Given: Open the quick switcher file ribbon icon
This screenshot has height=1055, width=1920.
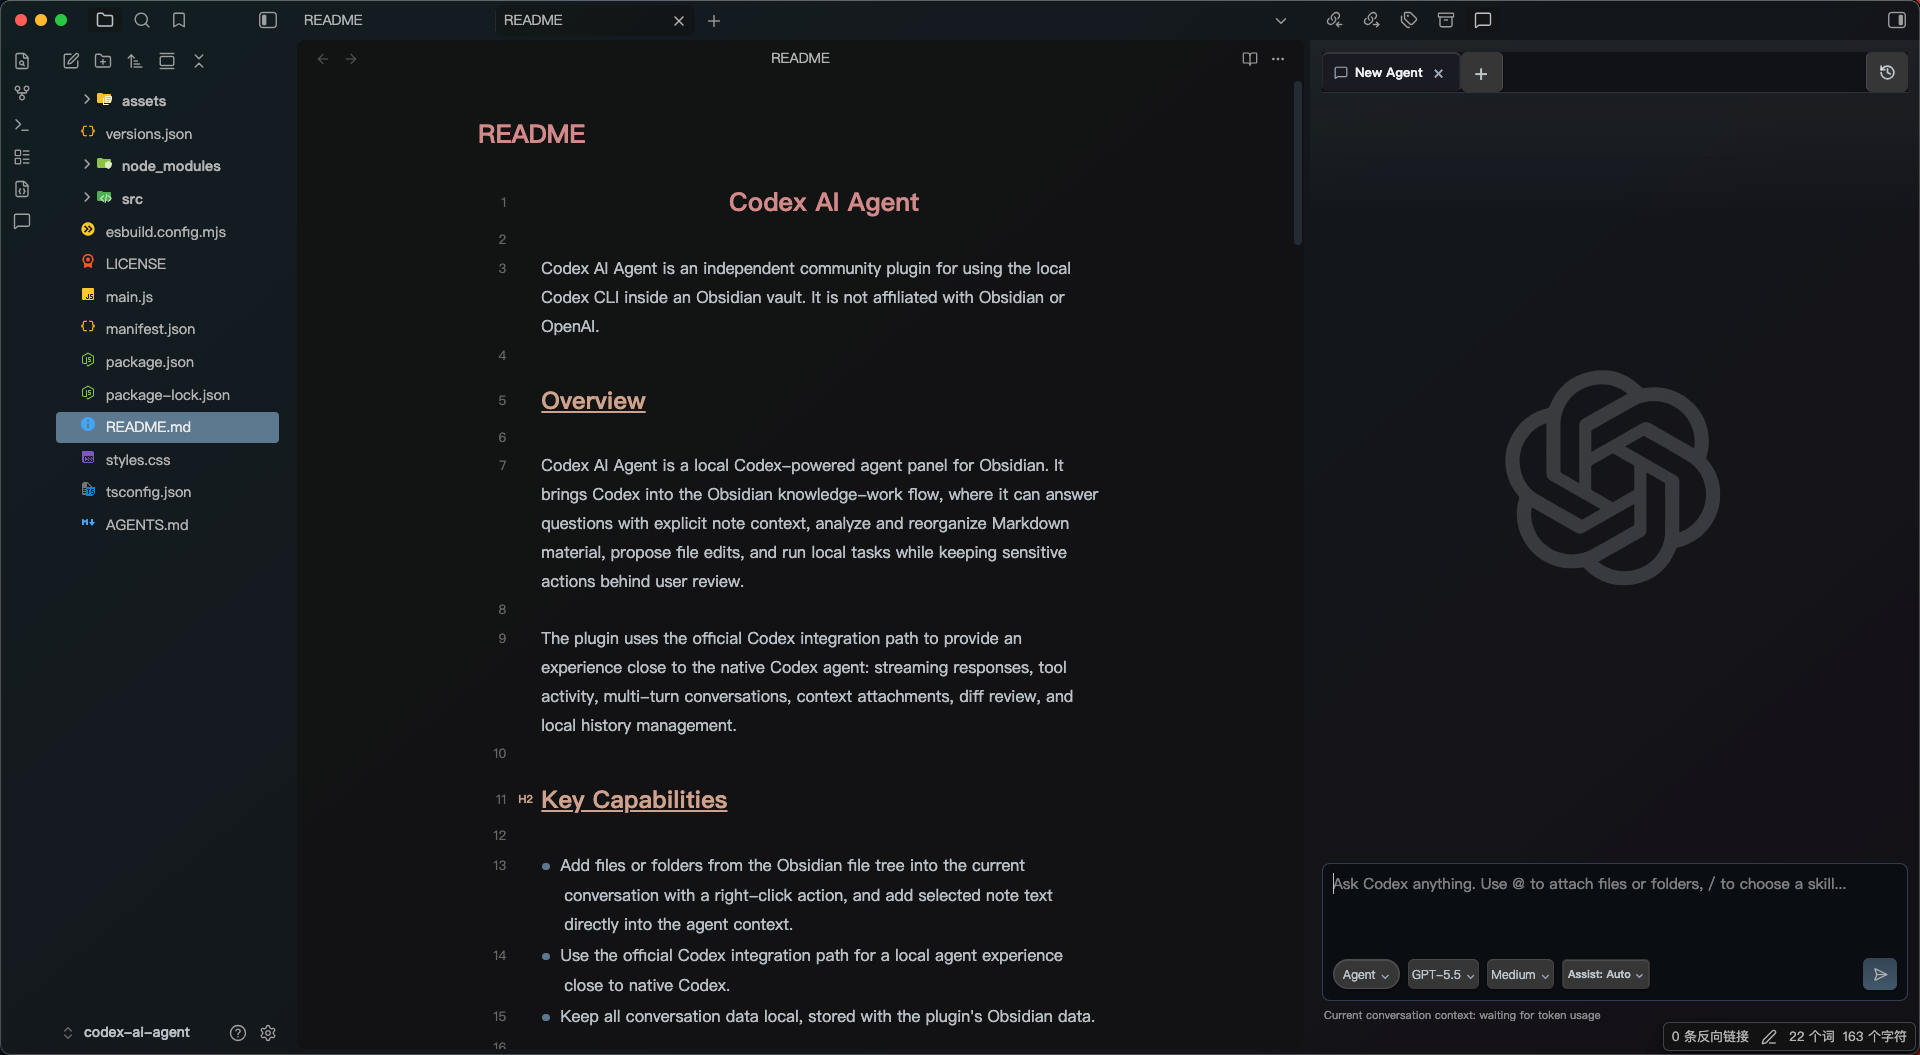Looking at the screenshot, I should point(22,61).
